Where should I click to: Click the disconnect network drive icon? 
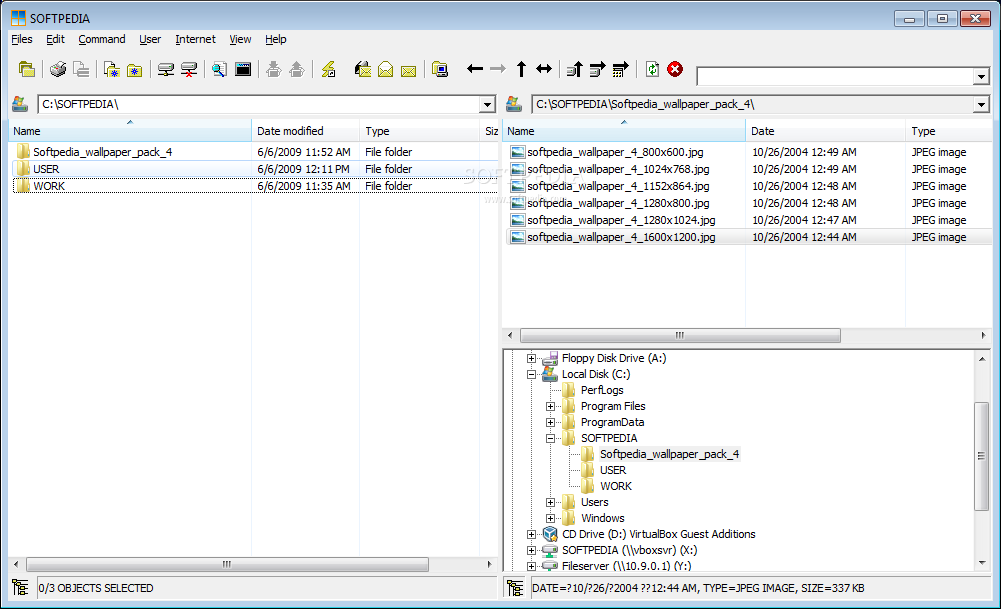(x=189, y=69)
